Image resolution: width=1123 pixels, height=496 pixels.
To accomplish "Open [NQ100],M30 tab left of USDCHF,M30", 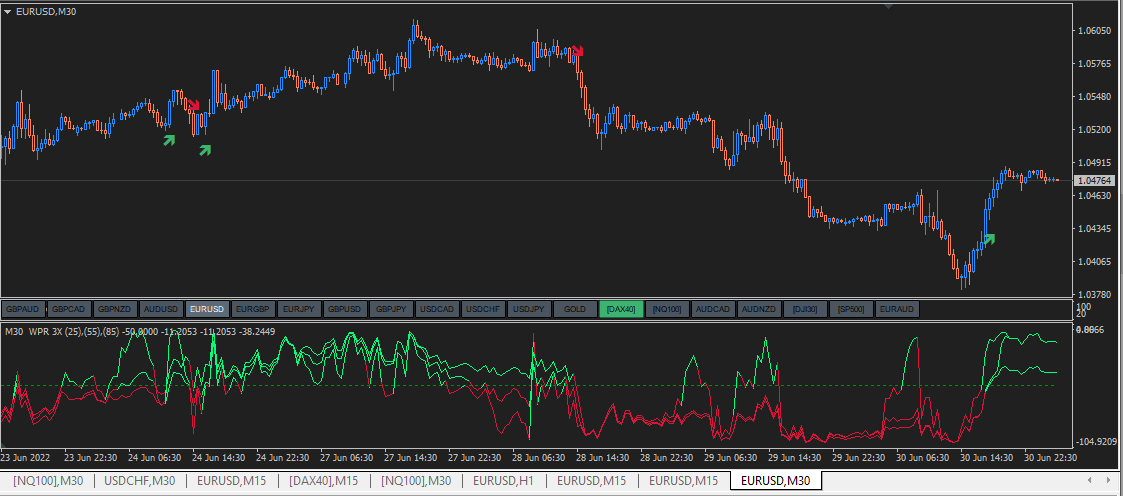I will coord(48,481).
